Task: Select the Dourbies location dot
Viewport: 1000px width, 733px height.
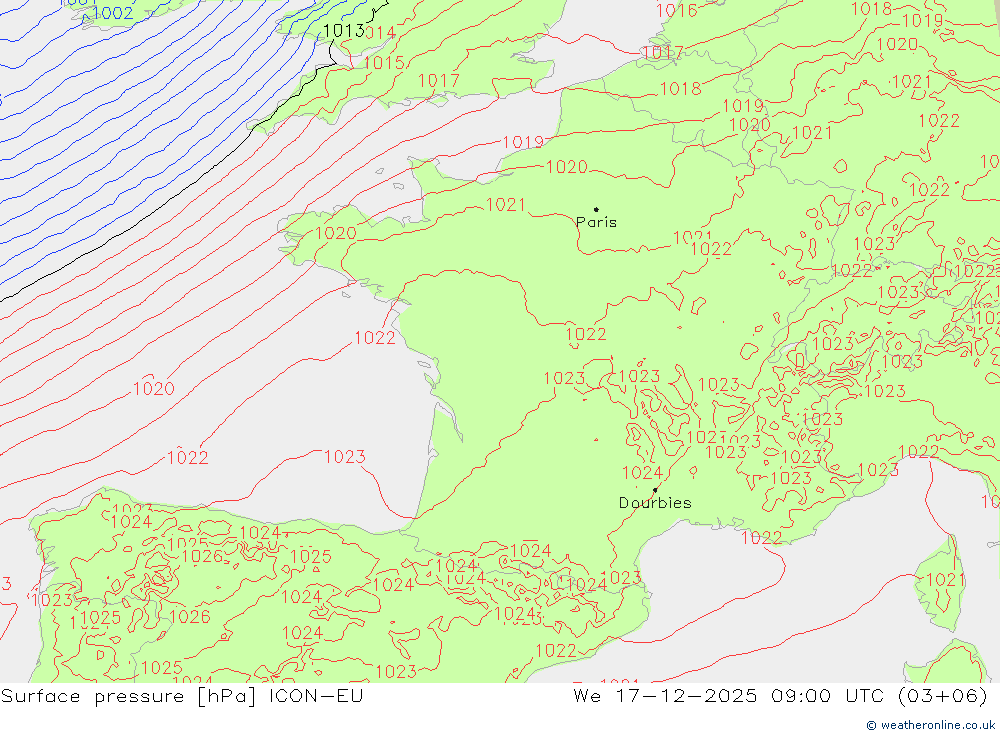Action: coord(655,490)
